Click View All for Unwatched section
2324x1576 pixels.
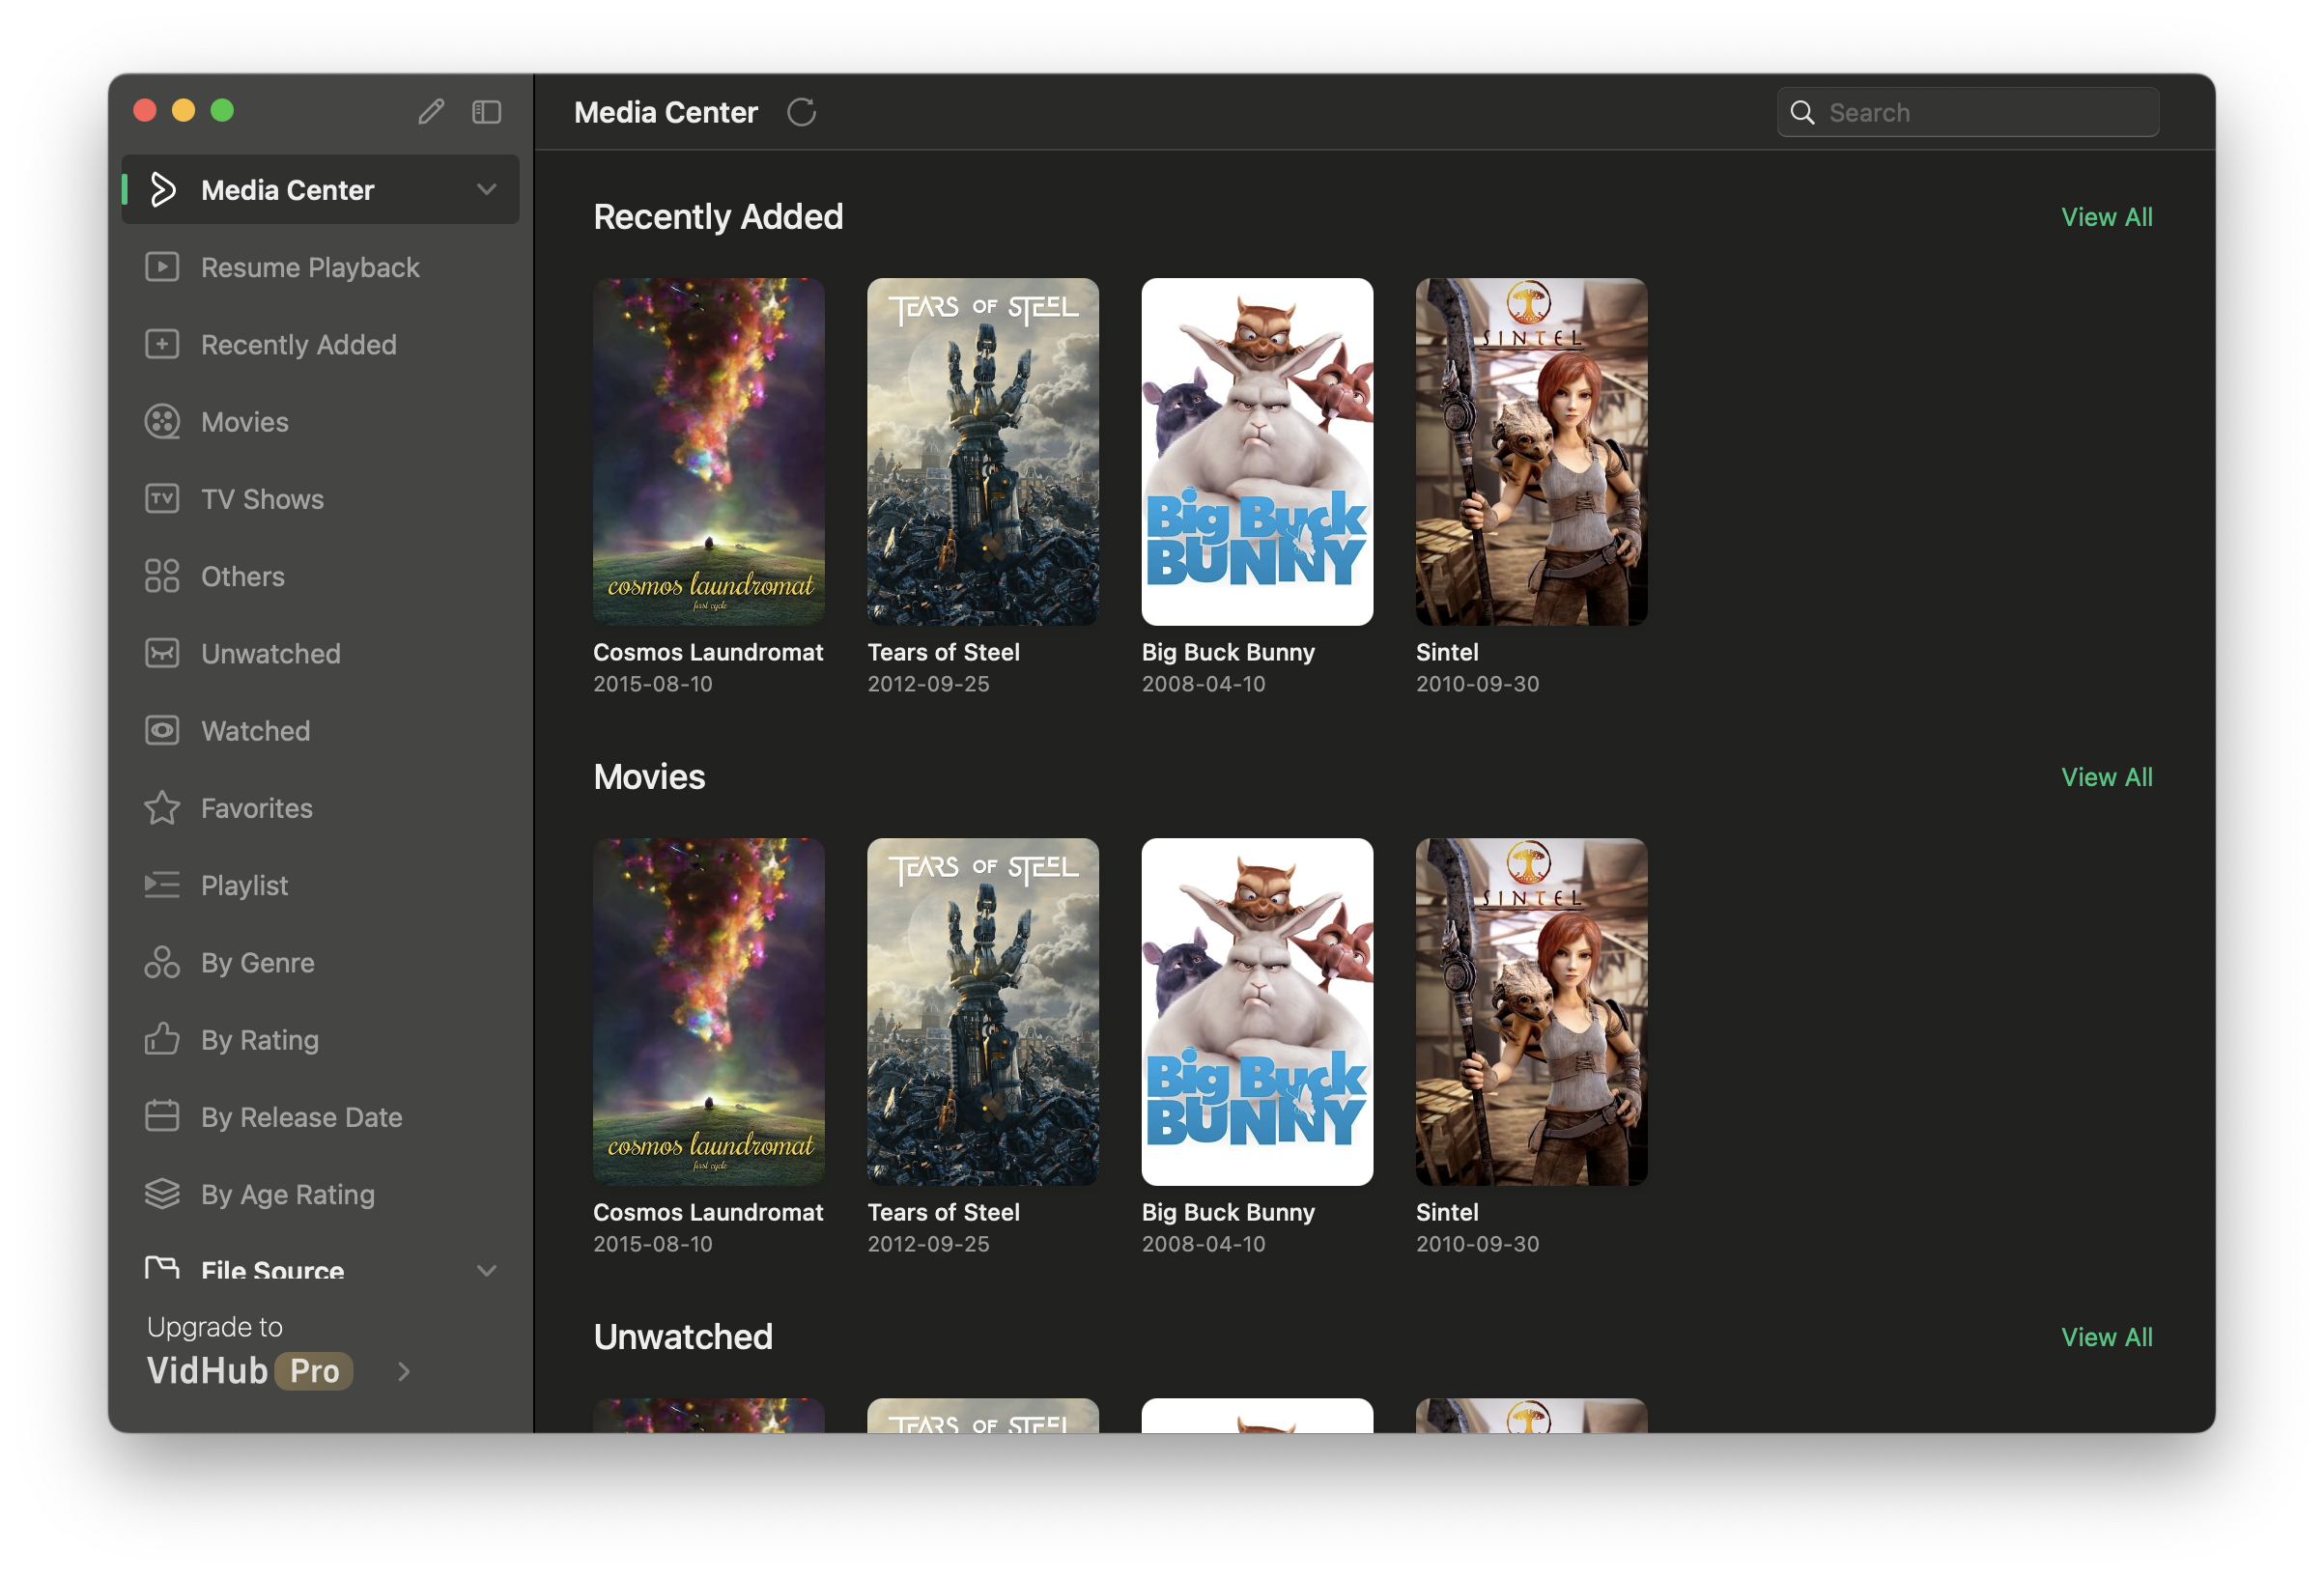(x=2106, y=1336)
